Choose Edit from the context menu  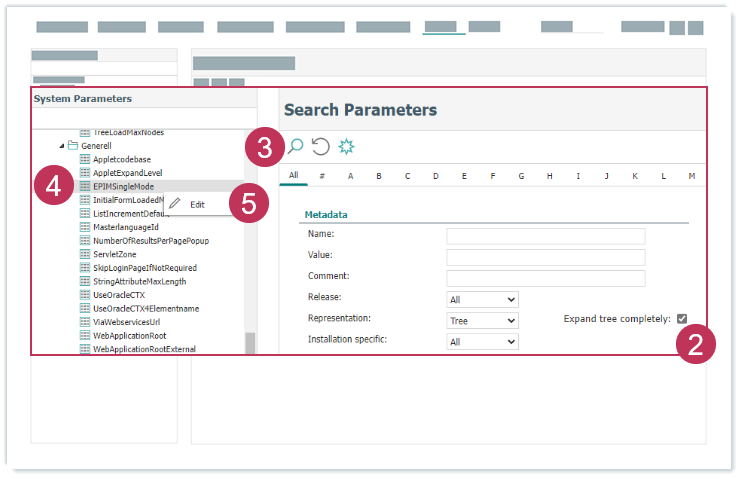click(x=198, y=204)
